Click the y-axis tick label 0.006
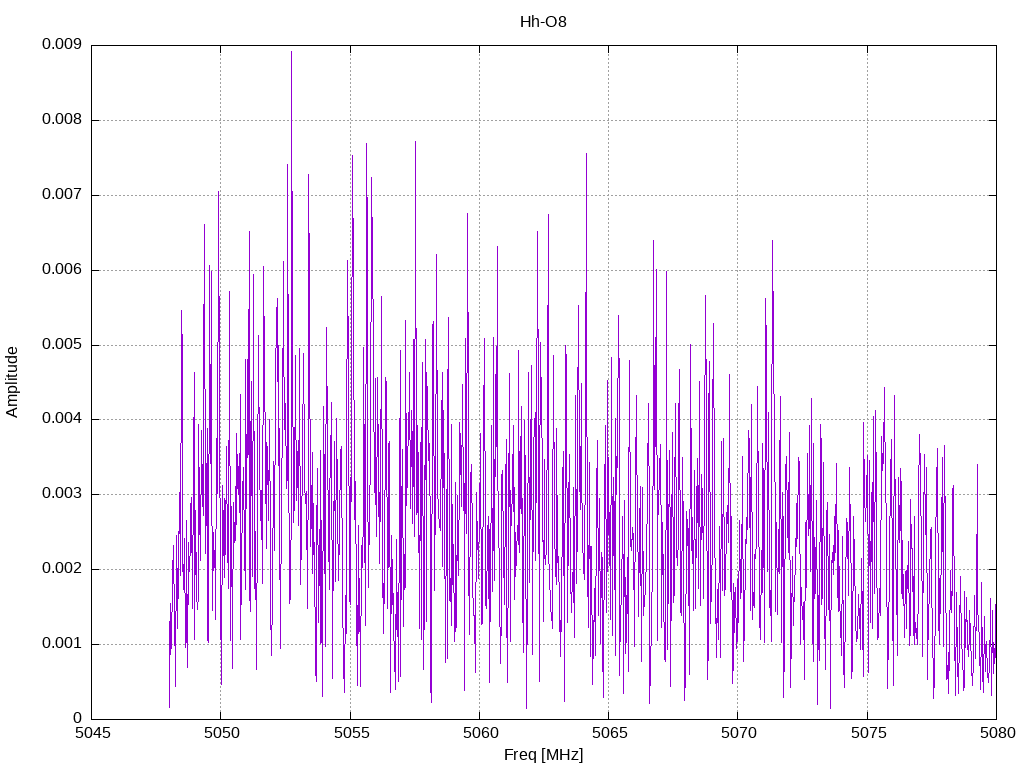The height and width of the screenshot is (768, 1024). [x=62, y=270]
